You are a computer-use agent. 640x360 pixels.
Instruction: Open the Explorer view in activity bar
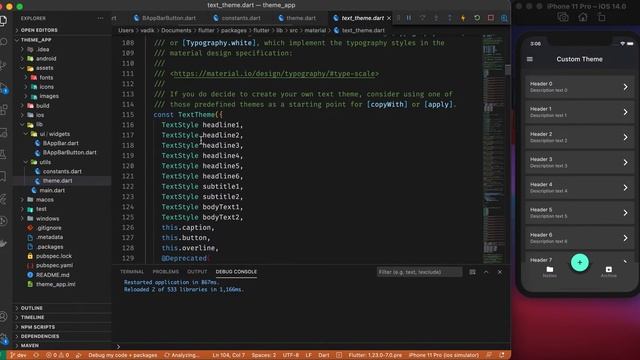pyautogui.click(x=2, y=20)
